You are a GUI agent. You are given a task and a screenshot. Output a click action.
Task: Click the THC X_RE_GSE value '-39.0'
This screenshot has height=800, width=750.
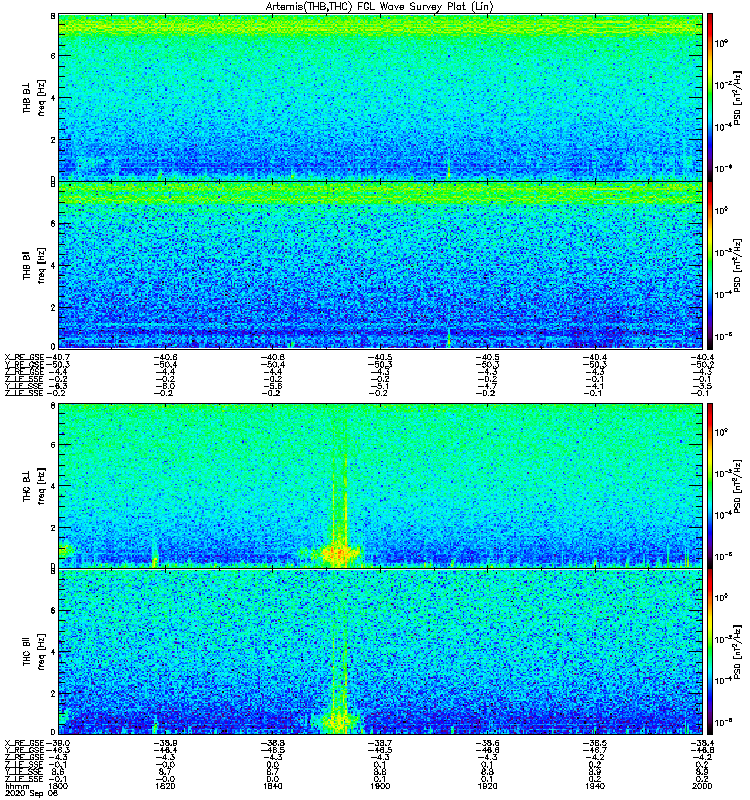[x=58, y=743]
